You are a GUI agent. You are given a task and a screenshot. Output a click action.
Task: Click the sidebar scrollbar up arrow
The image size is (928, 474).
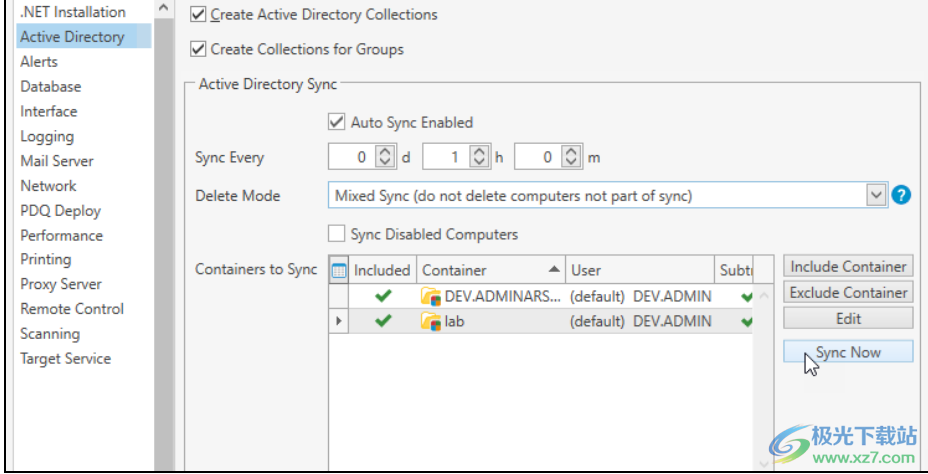pyautogui.click(x=164, y=7)
